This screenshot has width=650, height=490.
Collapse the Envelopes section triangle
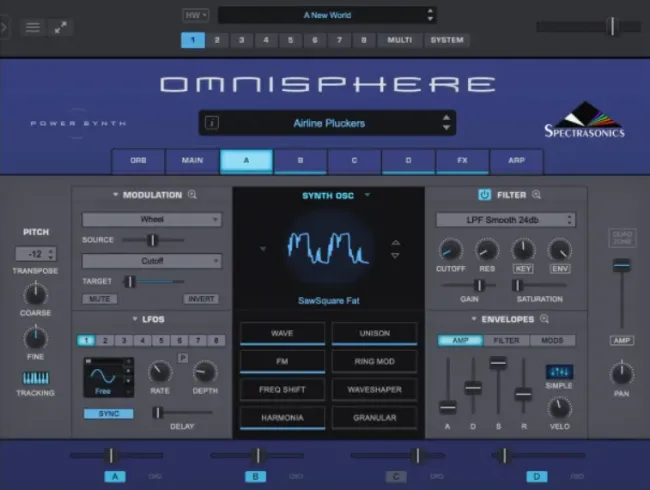(x=474, y=319)
